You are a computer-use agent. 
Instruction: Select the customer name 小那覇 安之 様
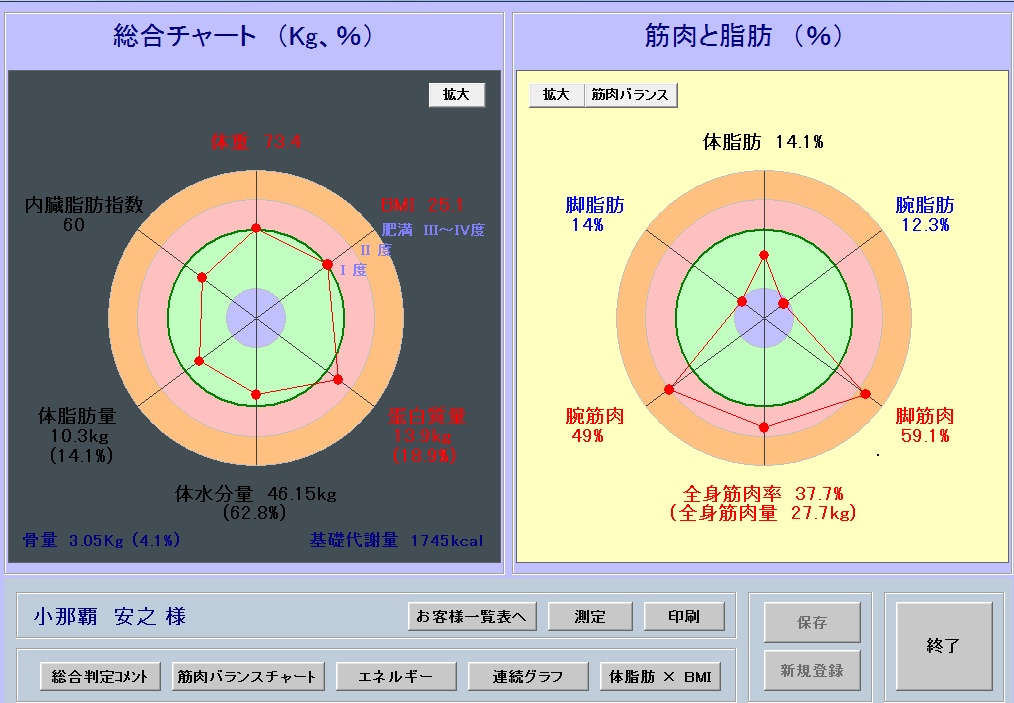tap(110, 616)
